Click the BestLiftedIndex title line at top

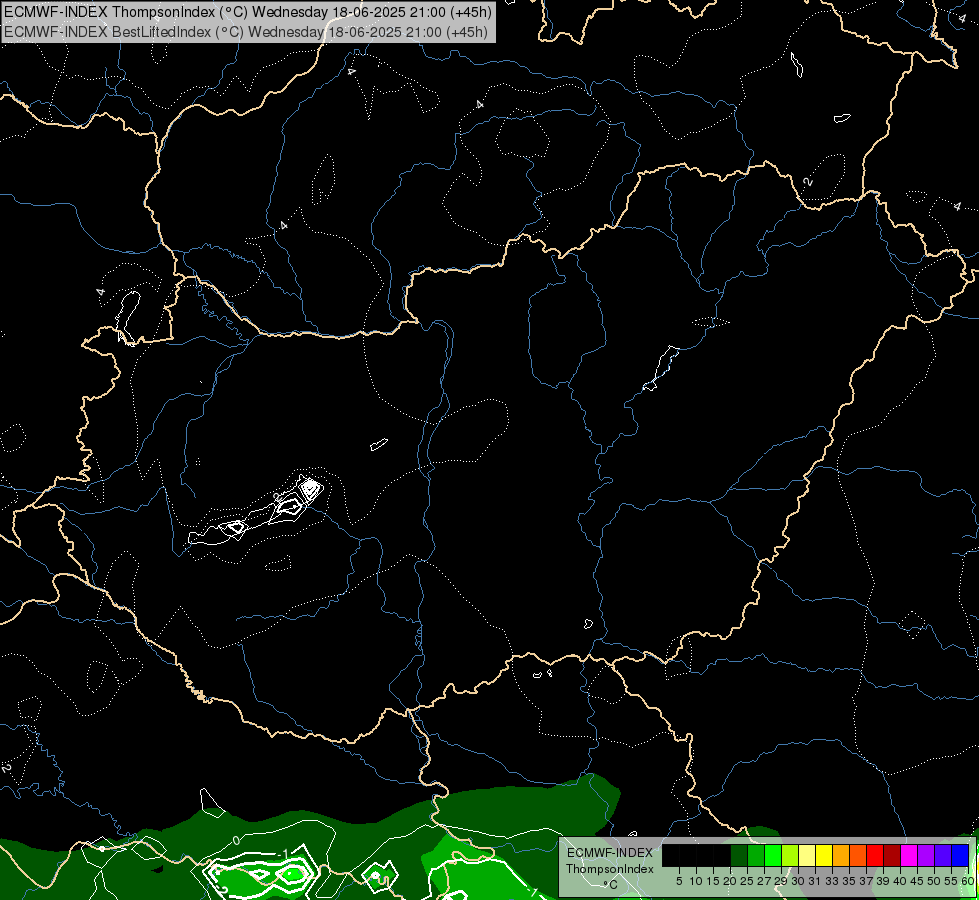(246, 32)
